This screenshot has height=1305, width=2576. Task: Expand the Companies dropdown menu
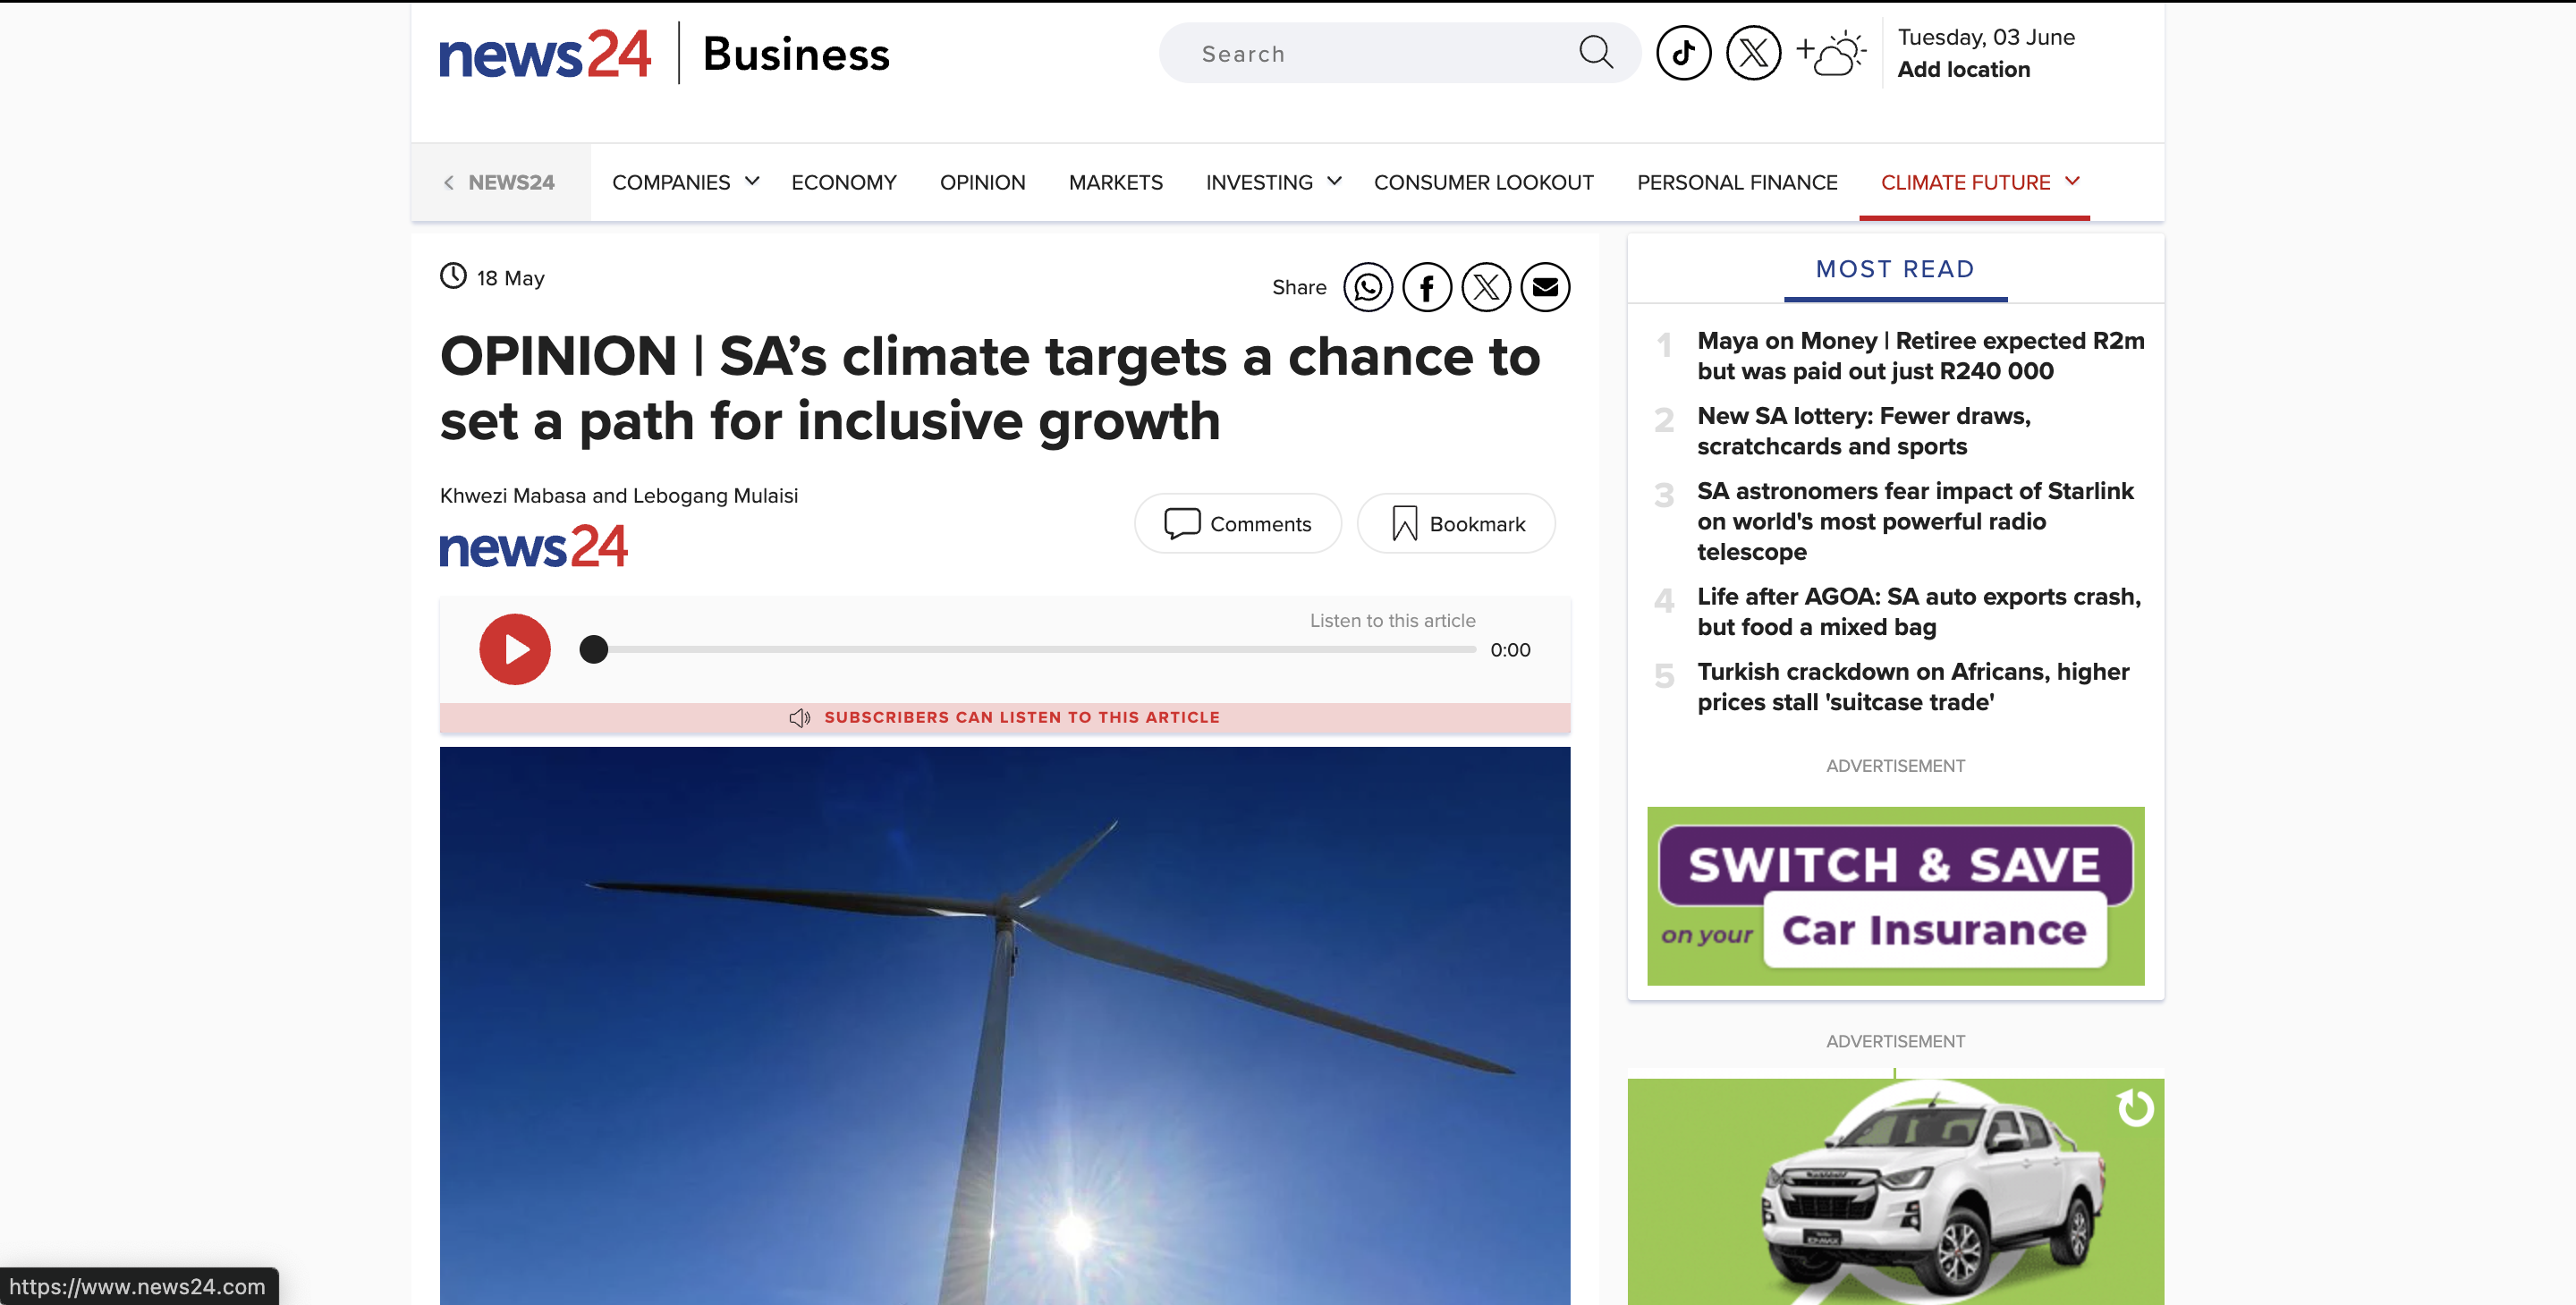(x=753, y=182)
